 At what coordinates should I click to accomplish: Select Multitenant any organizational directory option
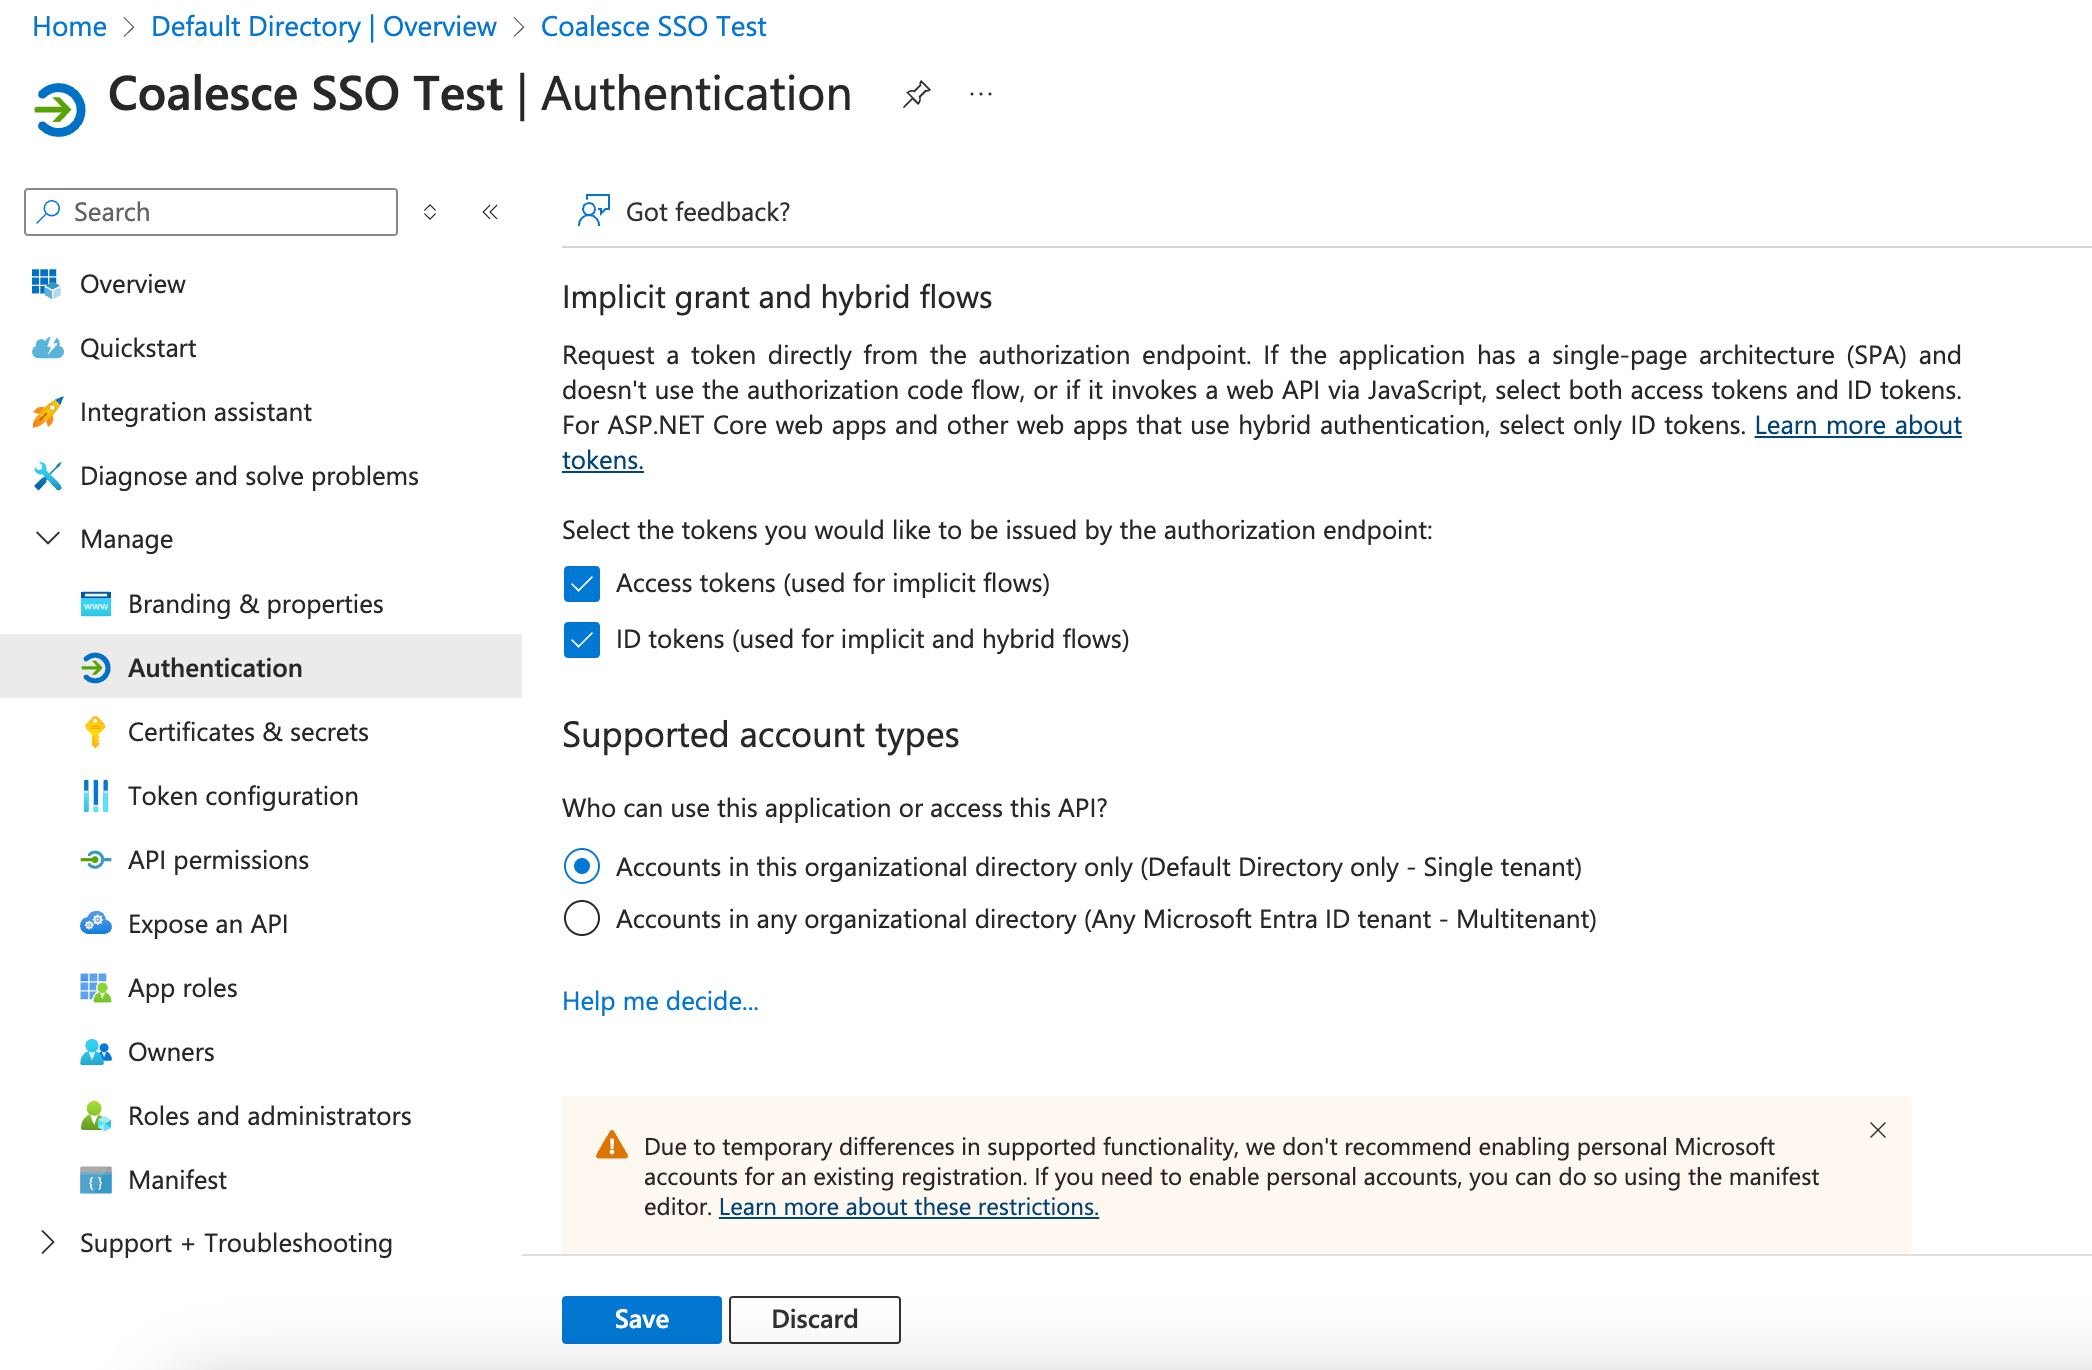point(582,918)
